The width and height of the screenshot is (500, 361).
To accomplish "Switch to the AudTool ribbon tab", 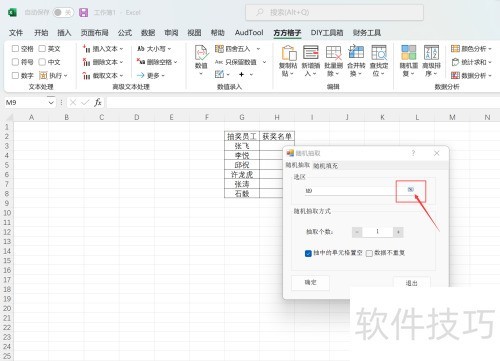I will point(249,33).
